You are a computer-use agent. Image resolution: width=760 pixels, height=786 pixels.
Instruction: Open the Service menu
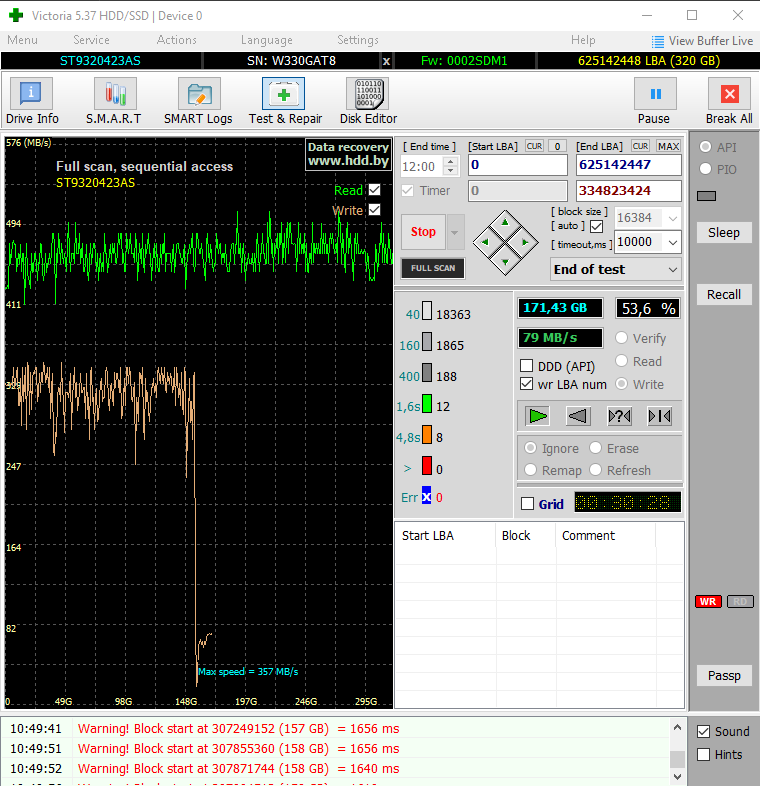pyautogui.click(x=91, y=40)
